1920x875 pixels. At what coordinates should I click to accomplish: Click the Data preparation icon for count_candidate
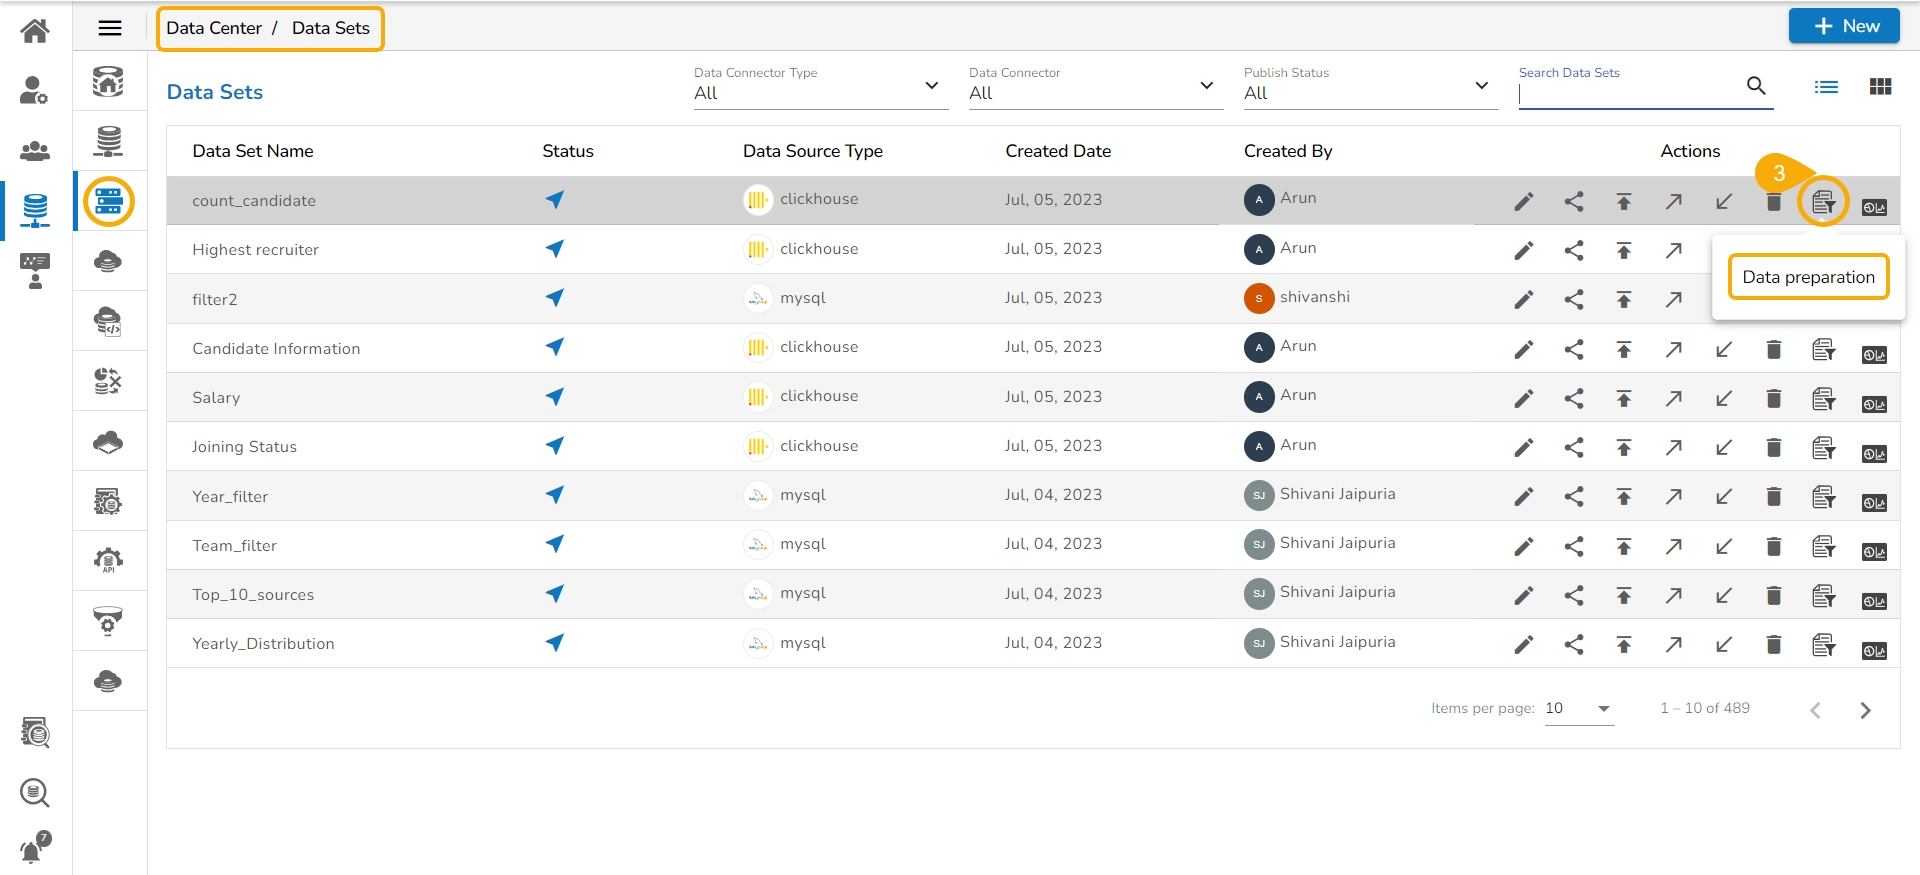1823,202
